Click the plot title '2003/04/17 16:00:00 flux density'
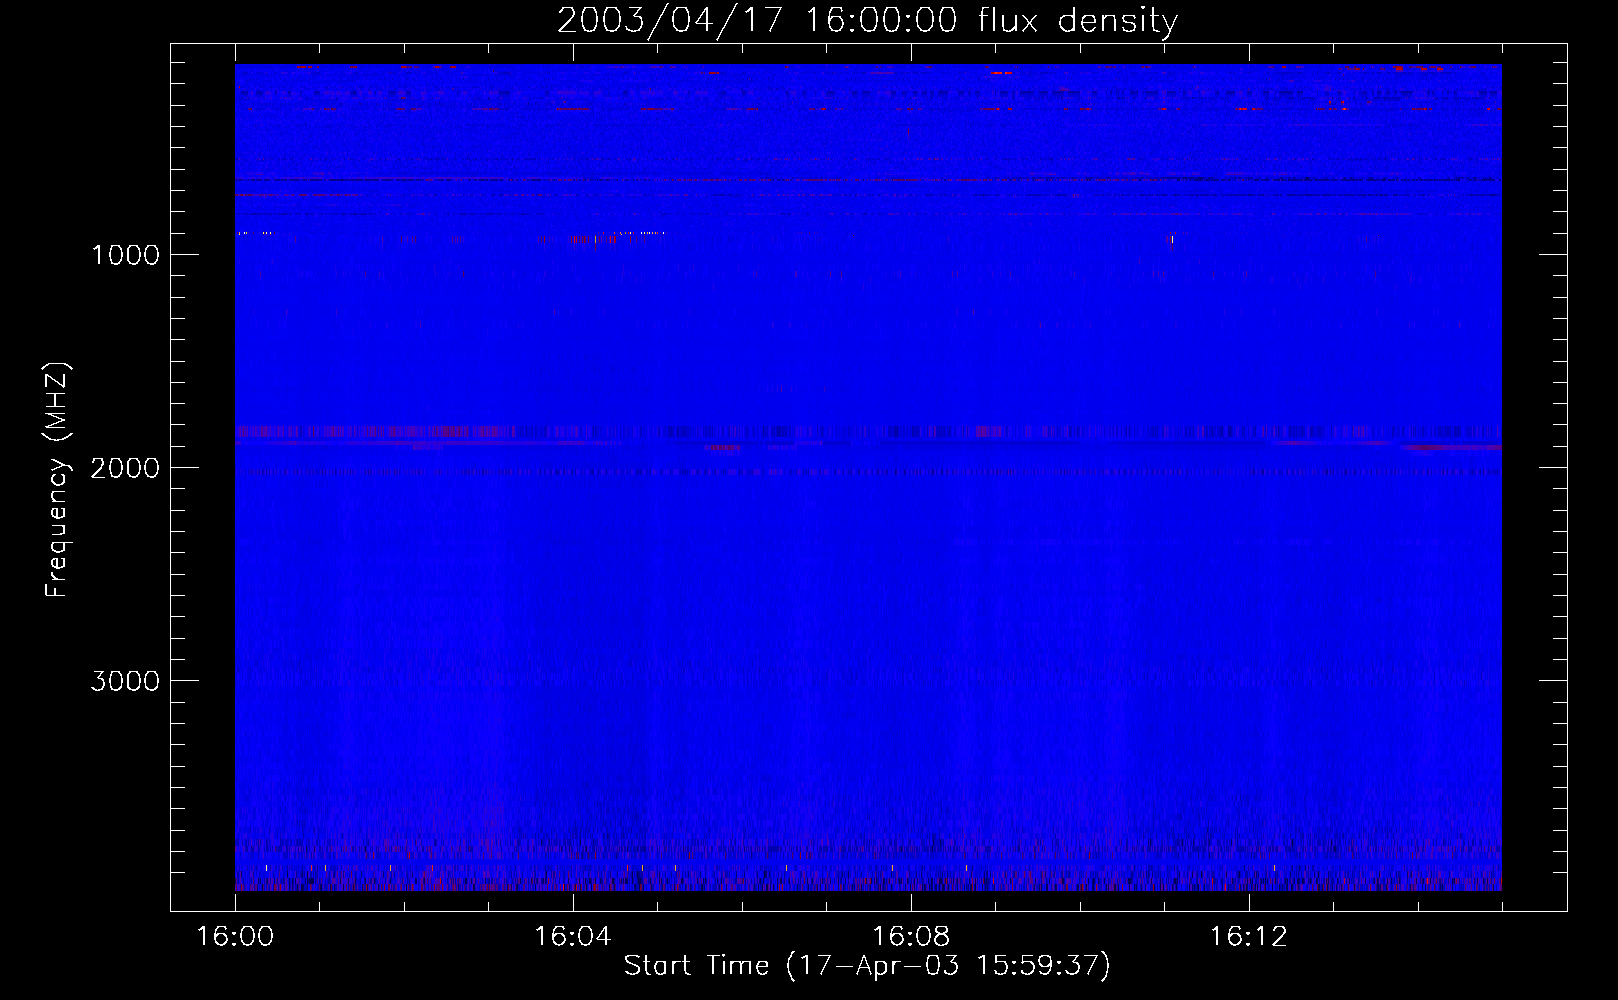1618x1000 pixels. 867,20
